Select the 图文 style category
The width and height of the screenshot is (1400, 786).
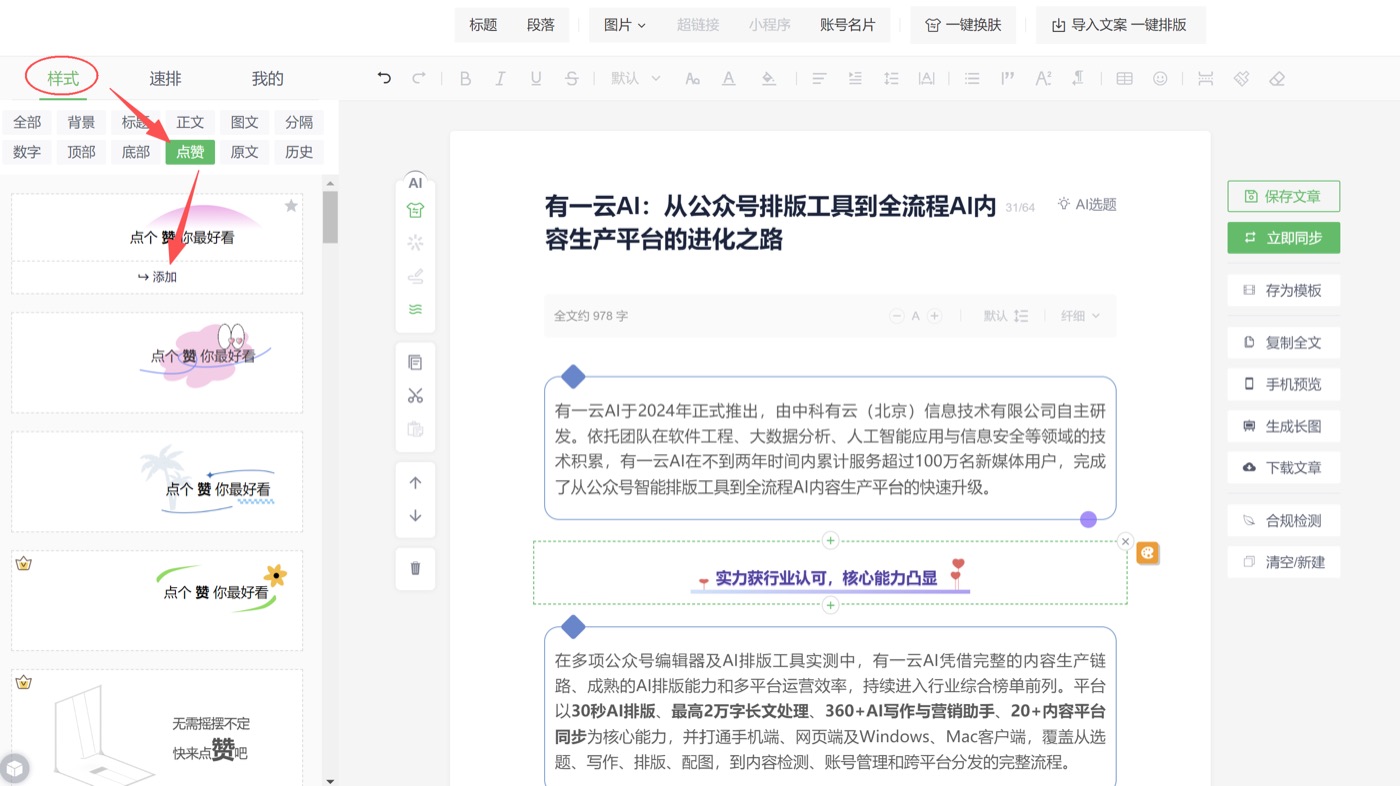pyautogui.click(x=244, y=122)
